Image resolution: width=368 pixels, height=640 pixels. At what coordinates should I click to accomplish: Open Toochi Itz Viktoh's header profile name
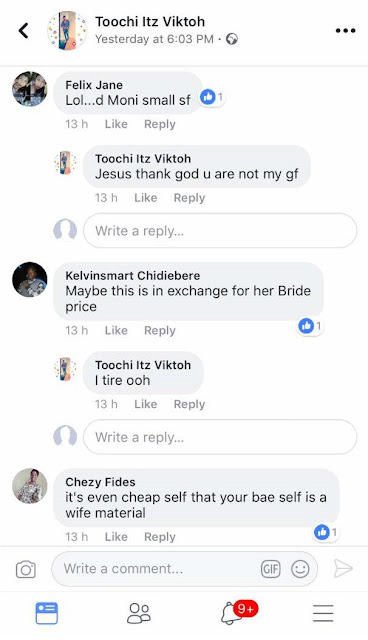click(150, 22)
